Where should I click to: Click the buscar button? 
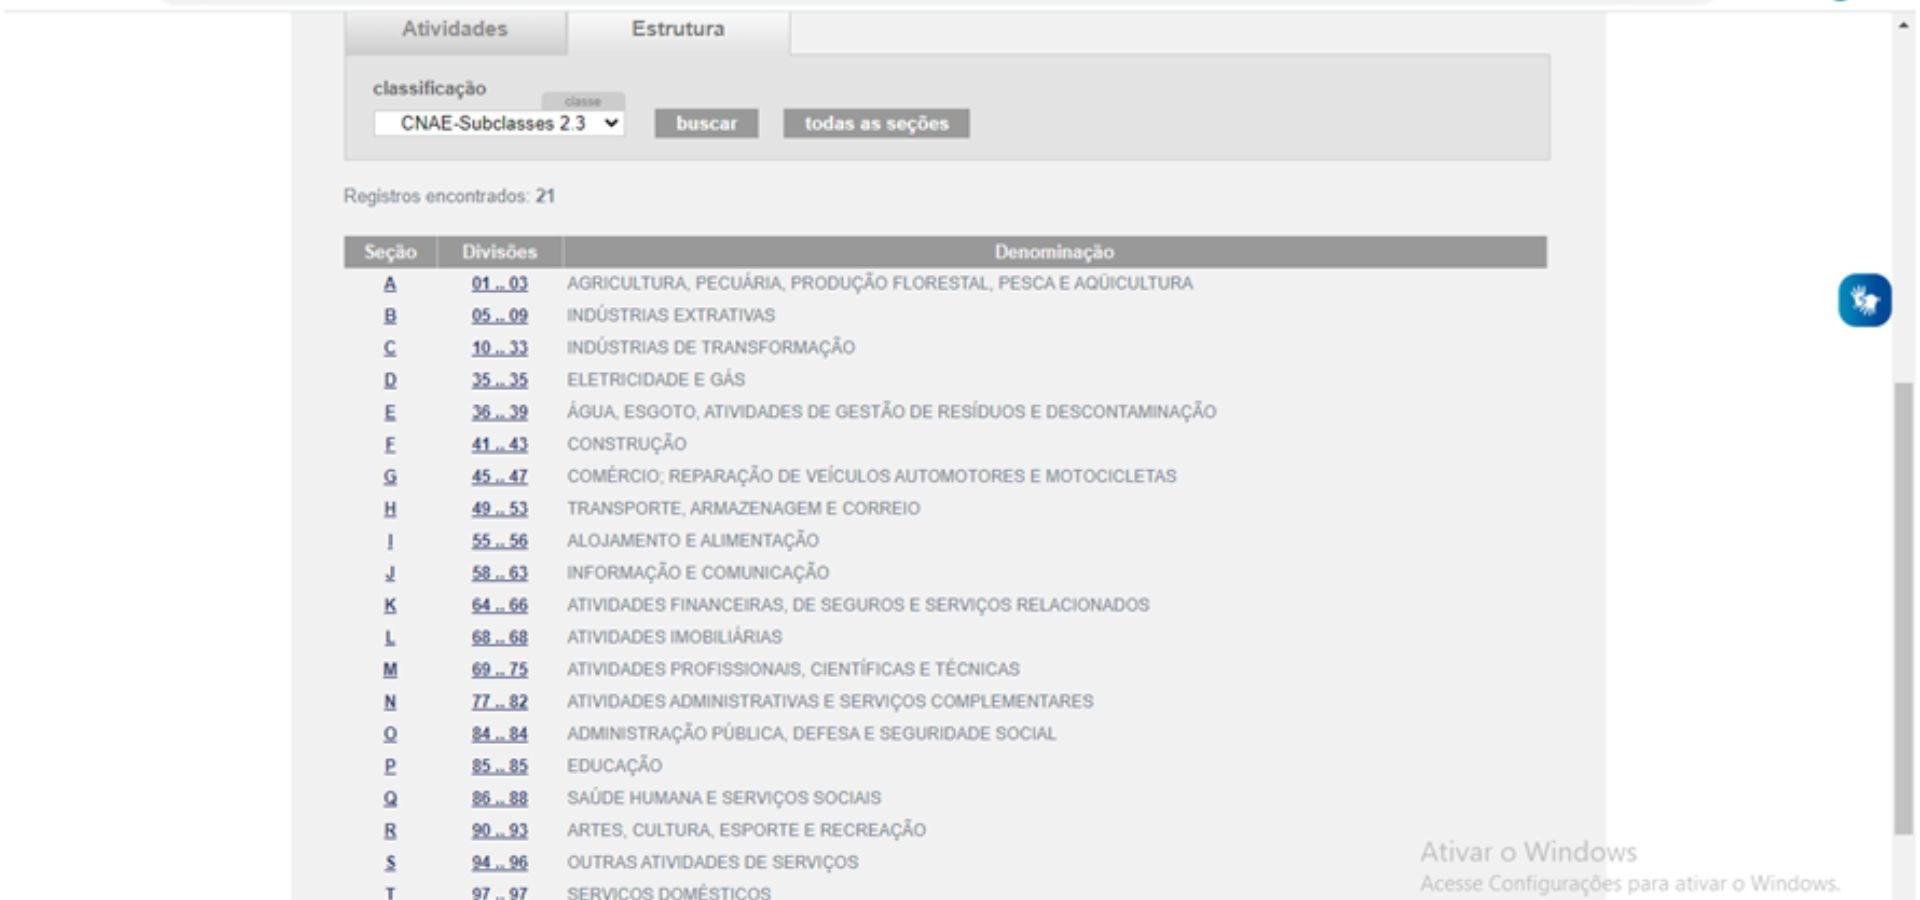706,123
